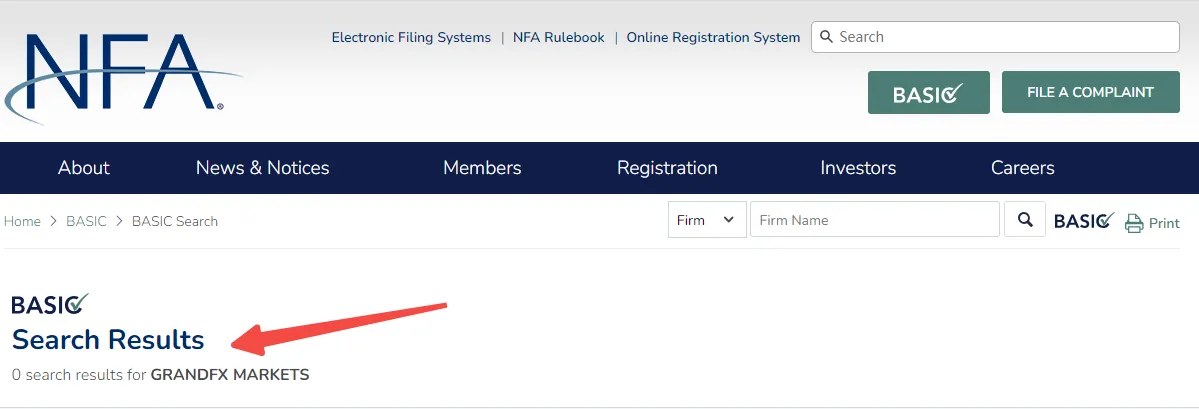Go to BASIC breadcrumb link

point(86,221)
